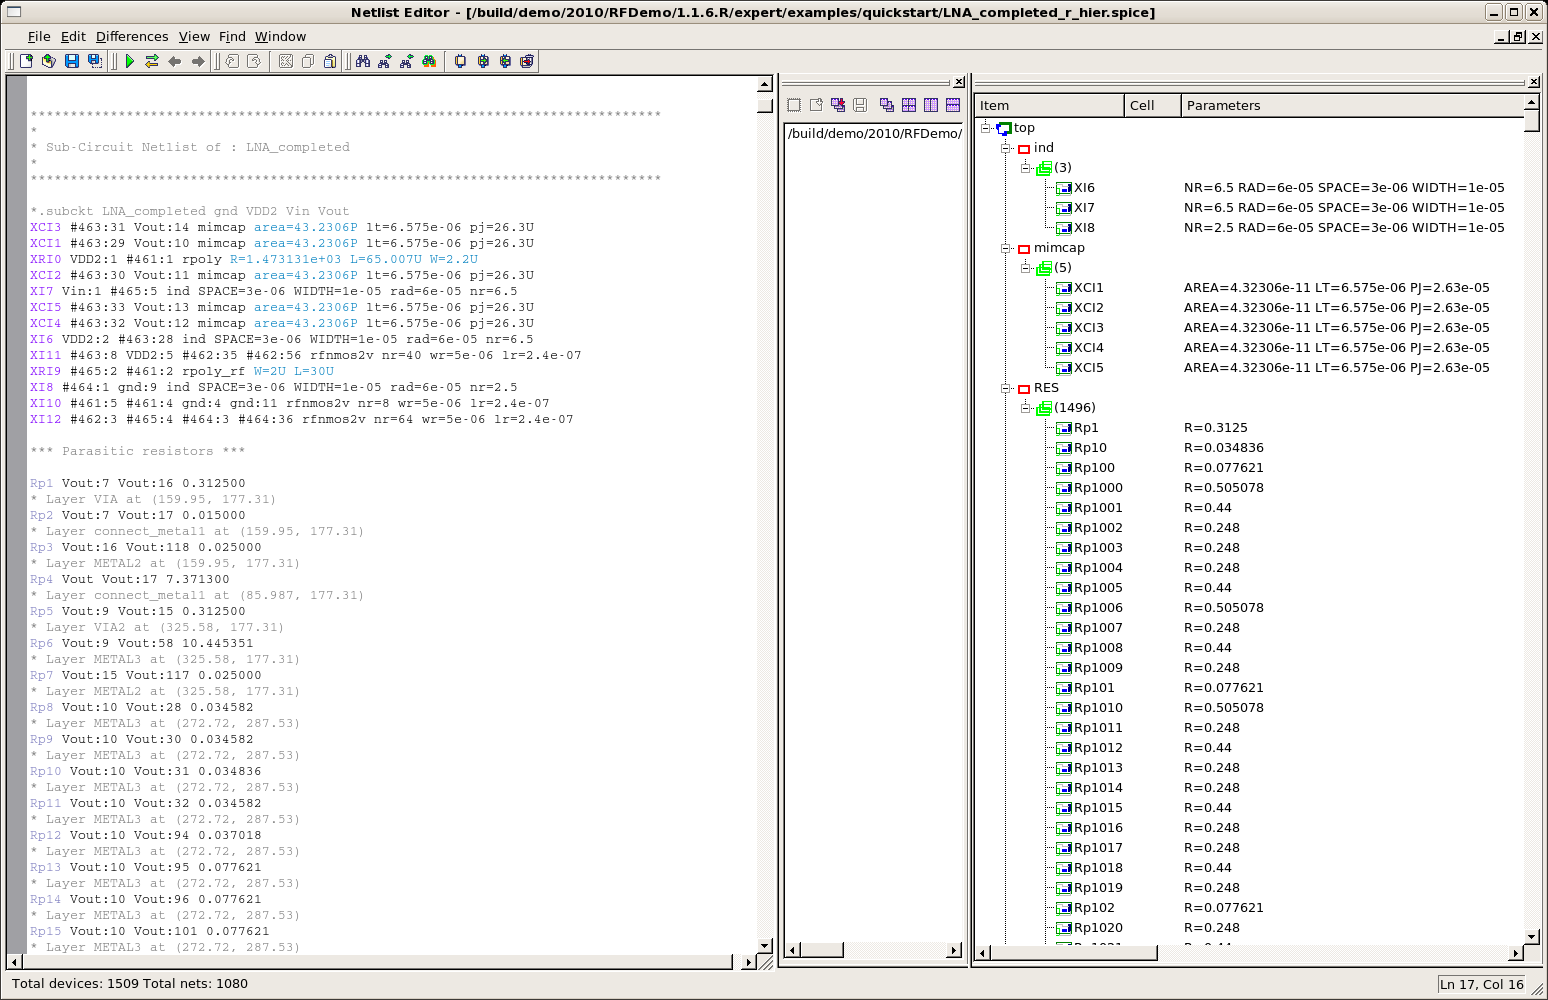Click the binoculars Find icon
The image size is (1548, 1000).
363,61
